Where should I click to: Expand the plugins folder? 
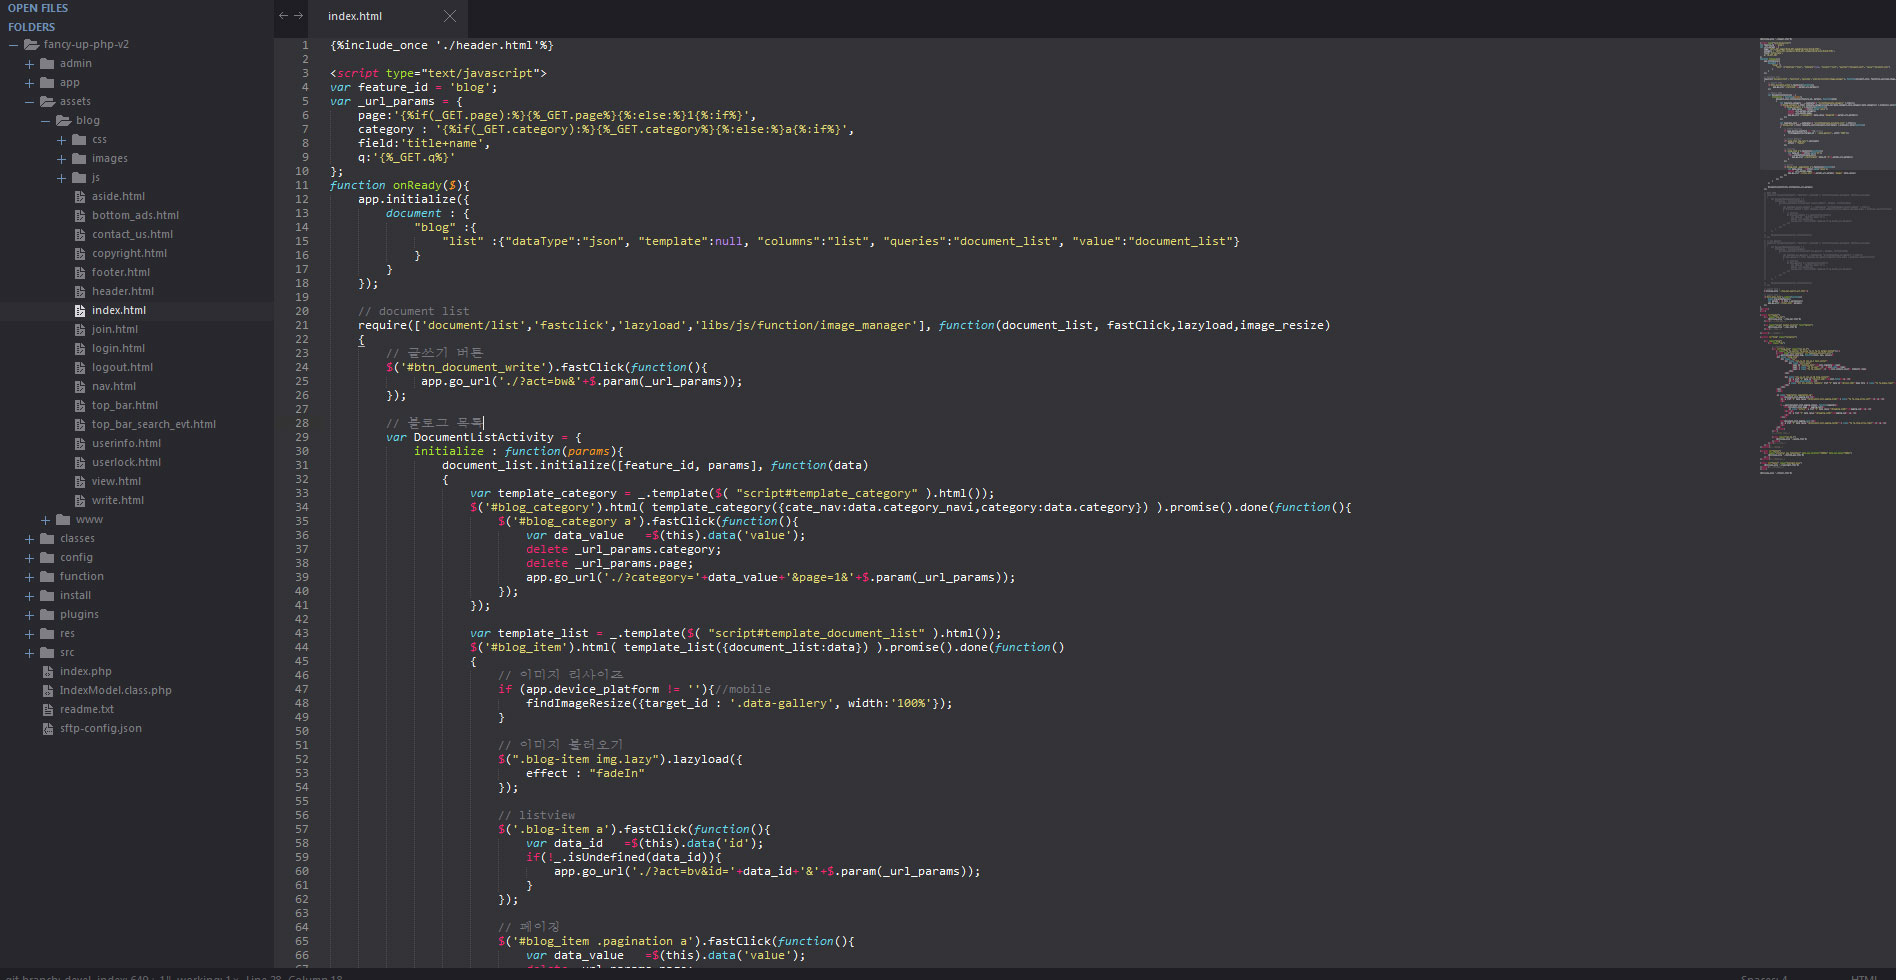tap(30, 615)
